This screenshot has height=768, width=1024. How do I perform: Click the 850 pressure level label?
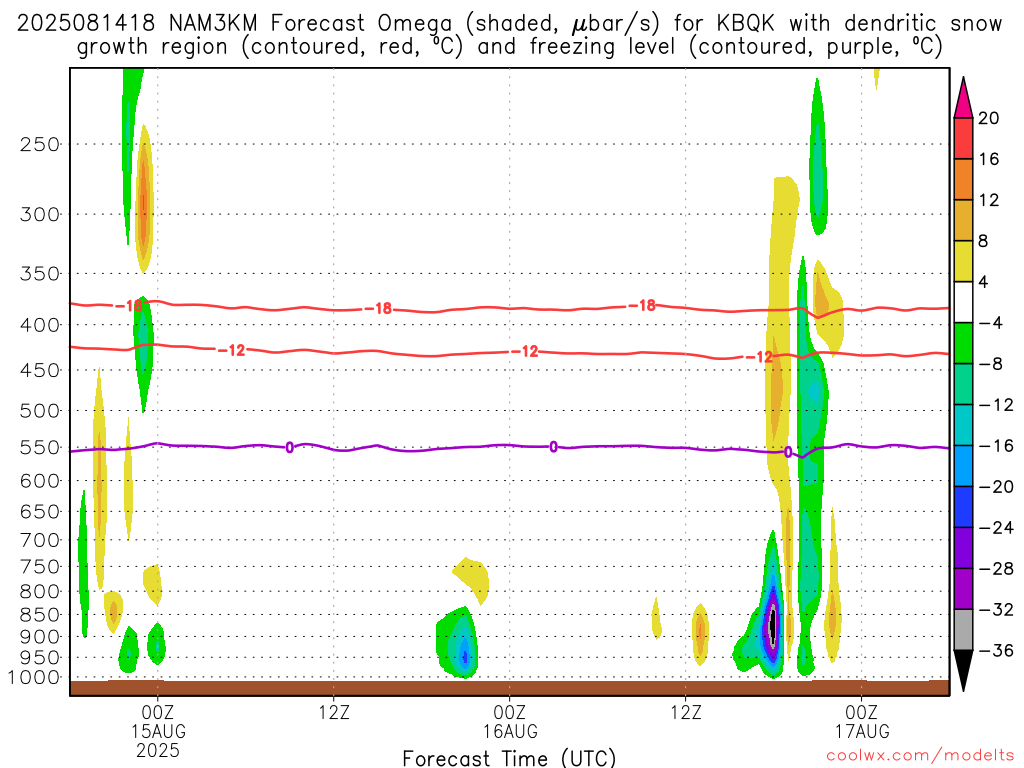click(40, 615)
